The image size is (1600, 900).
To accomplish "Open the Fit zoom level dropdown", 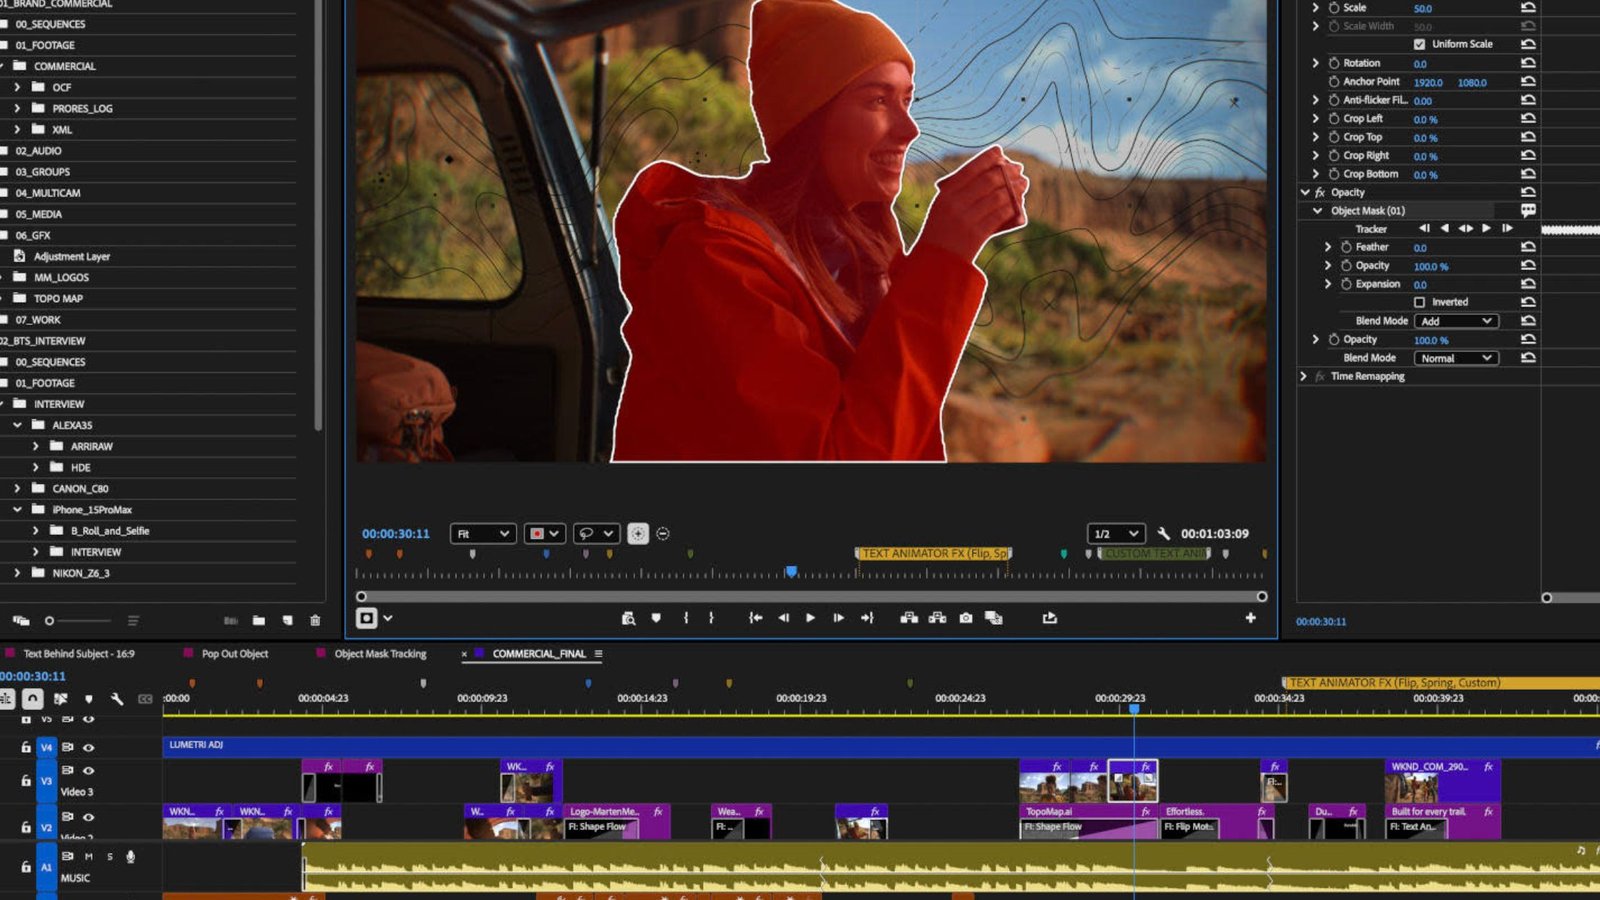I will coord(483,534).
